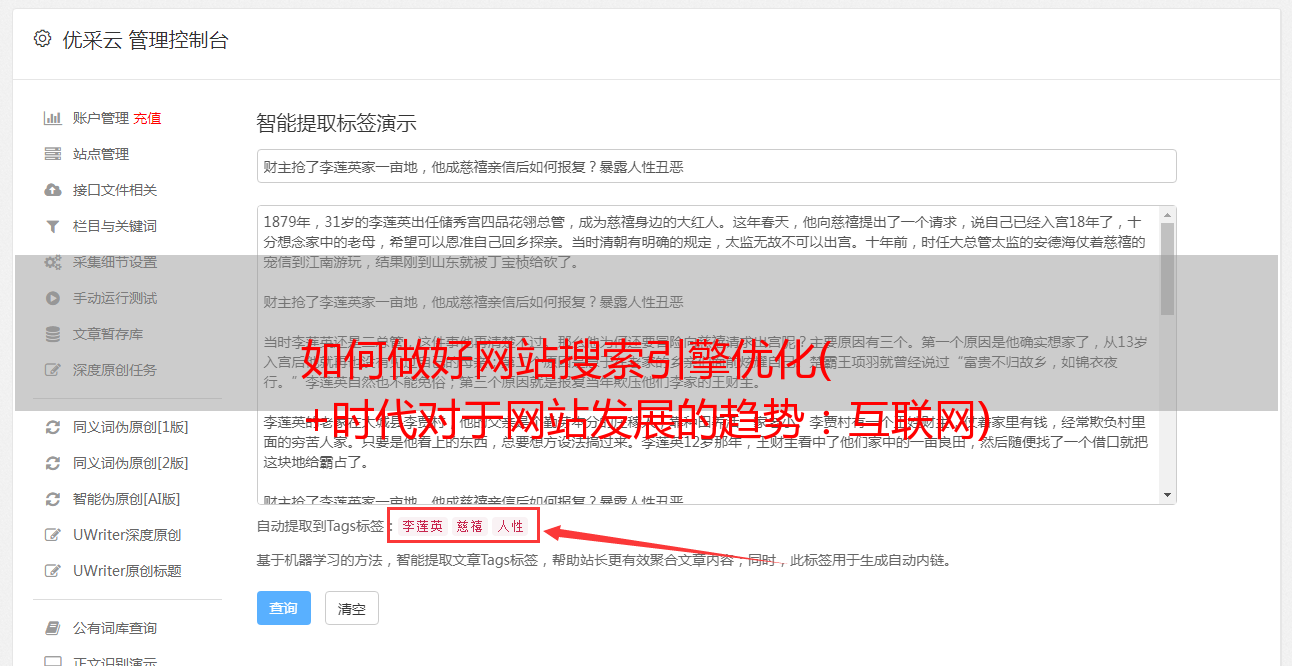
Task: Click the refresh icon beside 智能伪原创[AI版]
Action: 53,499
